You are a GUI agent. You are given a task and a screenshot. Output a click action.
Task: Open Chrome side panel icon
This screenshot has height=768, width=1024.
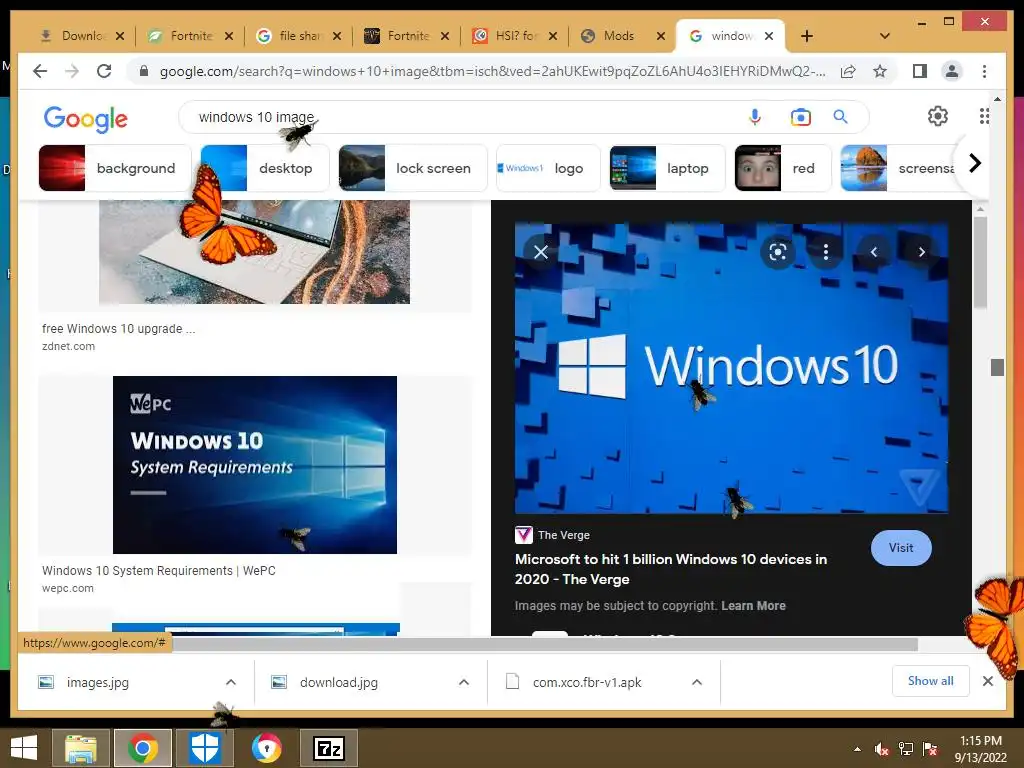coord(920,71)
